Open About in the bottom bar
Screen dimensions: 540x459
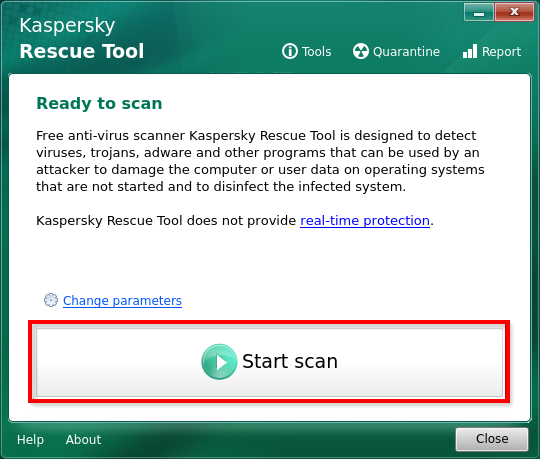pos(83,440)
